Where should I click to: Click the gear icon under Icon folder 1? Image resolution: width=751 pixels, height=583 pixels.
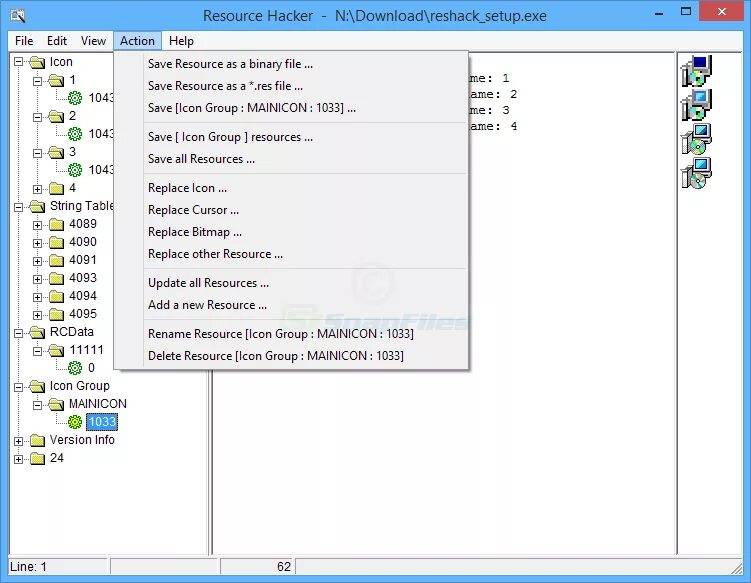(x=75, y=98)
